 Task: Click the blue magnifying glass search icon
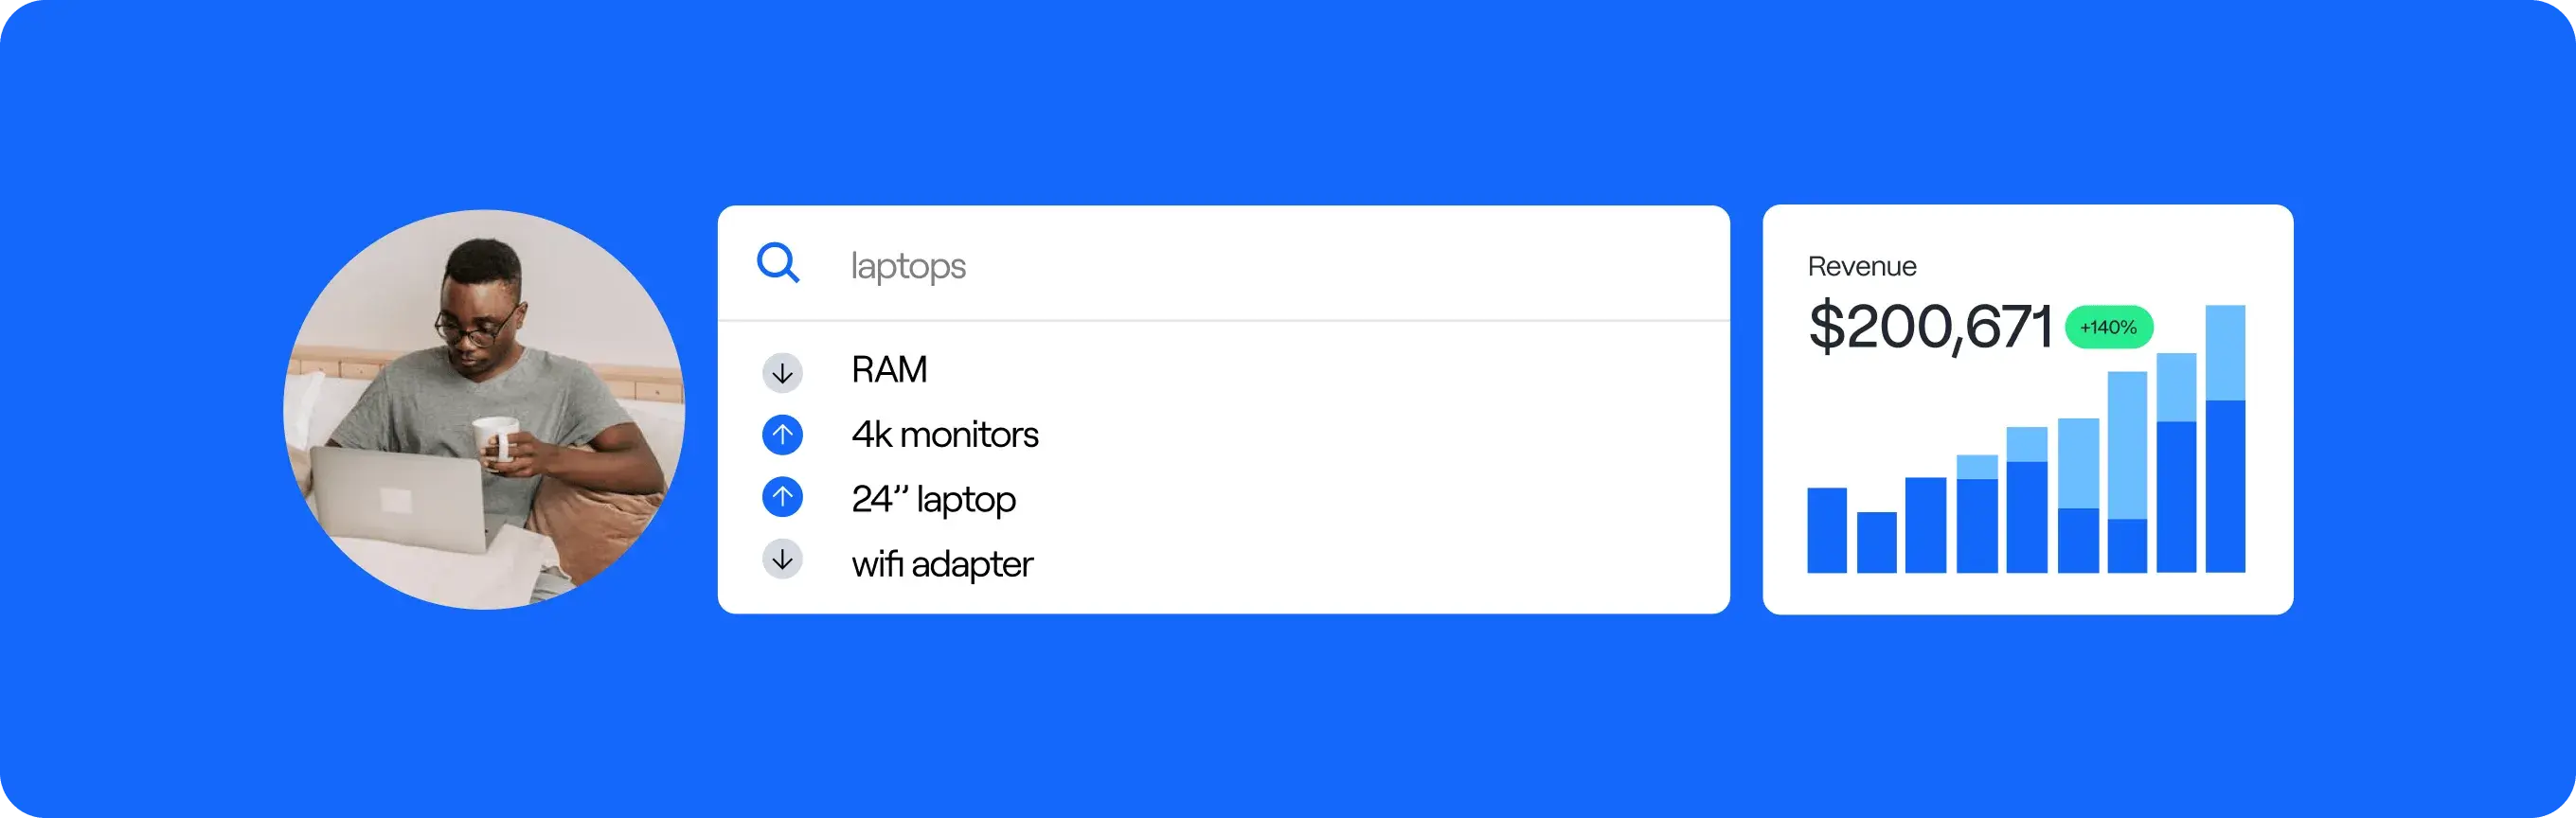(778, 264)
